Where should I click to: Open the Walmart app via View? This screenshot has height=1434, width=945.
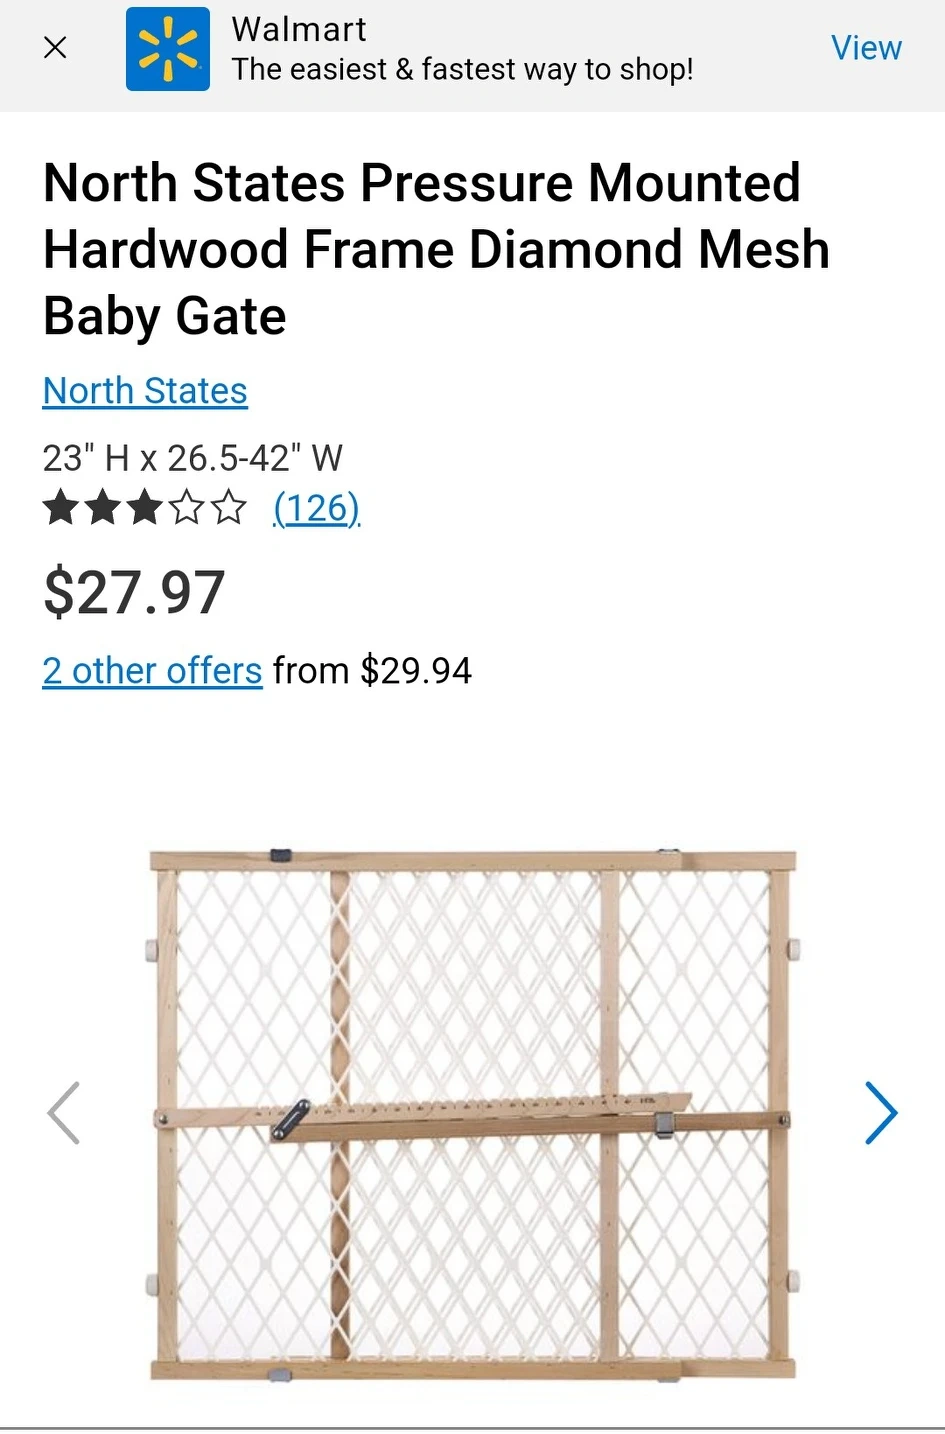click(x=866, y=48)
